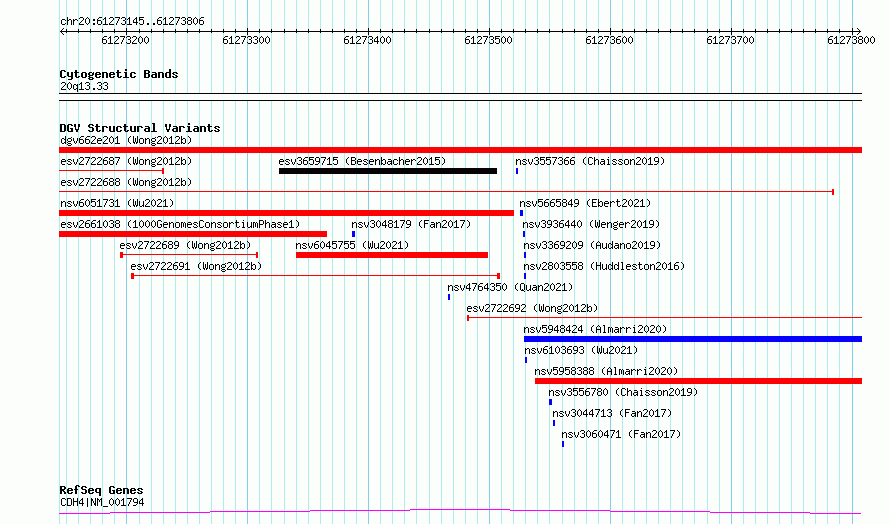Image resolution: width=890 pixels, height=524 pixels.
Task: Click the chr20:61273145..61273806 region label
Action: click(x=132, y=22)
